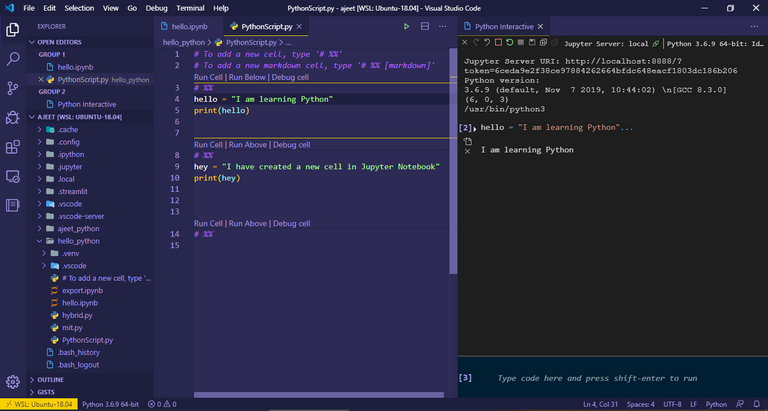Open the Manage gear icon
This screenshot has width=768, height=411.
(13, 381)
